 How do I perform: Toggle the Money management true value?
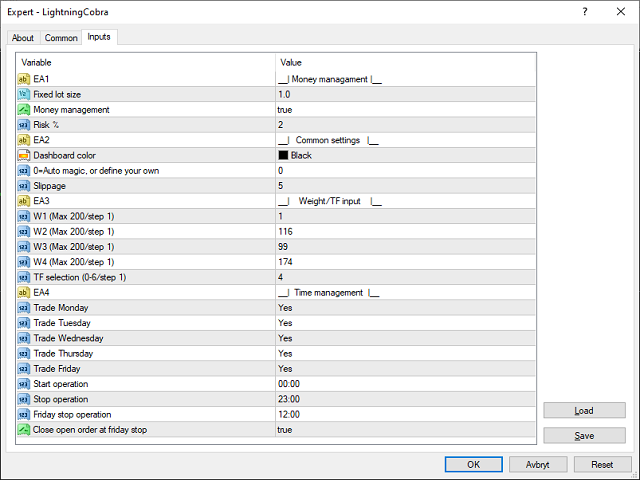[x=286, y=109]
